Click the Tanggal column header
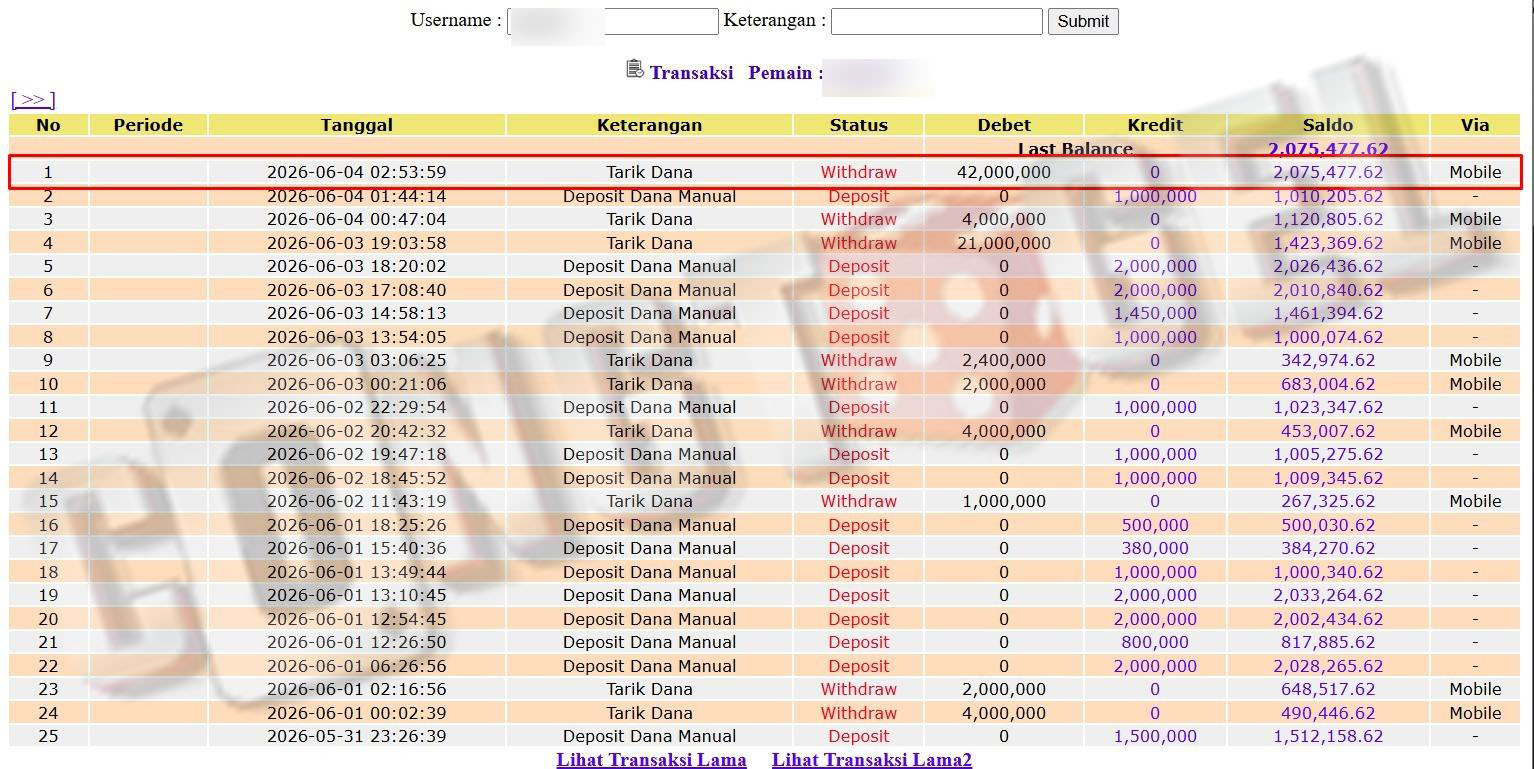Screen dimensions: 1534x769 pyautogui.click(x=357, y=125)
